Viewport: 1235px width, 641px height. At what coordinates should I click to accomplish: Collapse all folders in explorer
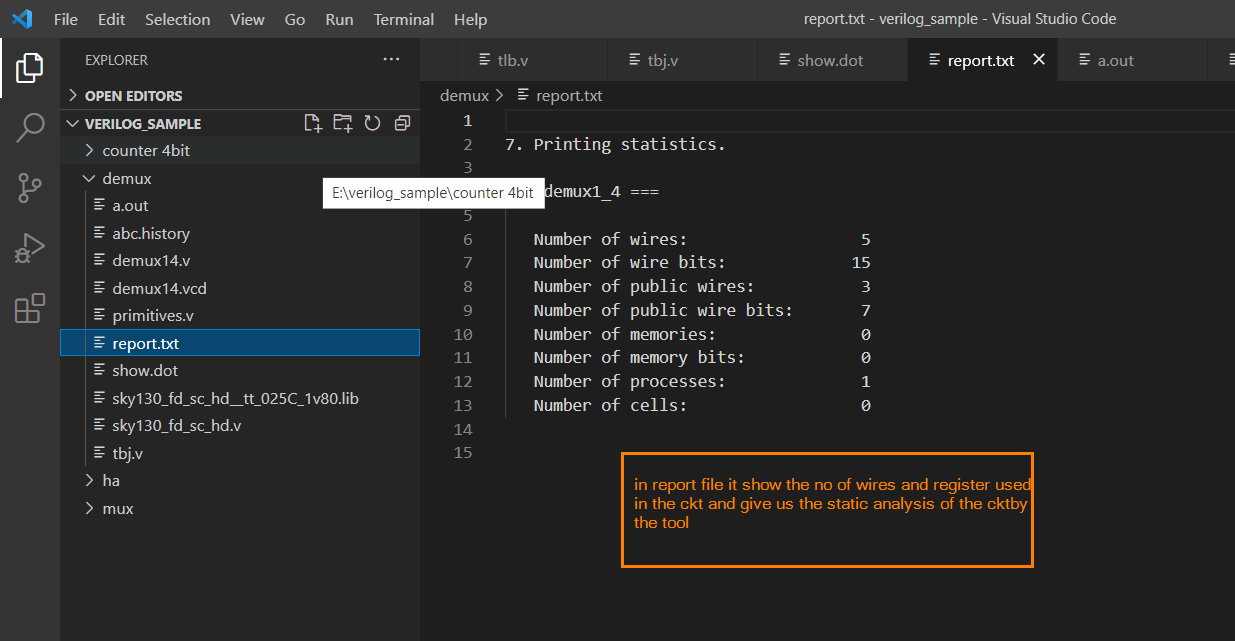[402, 123]
